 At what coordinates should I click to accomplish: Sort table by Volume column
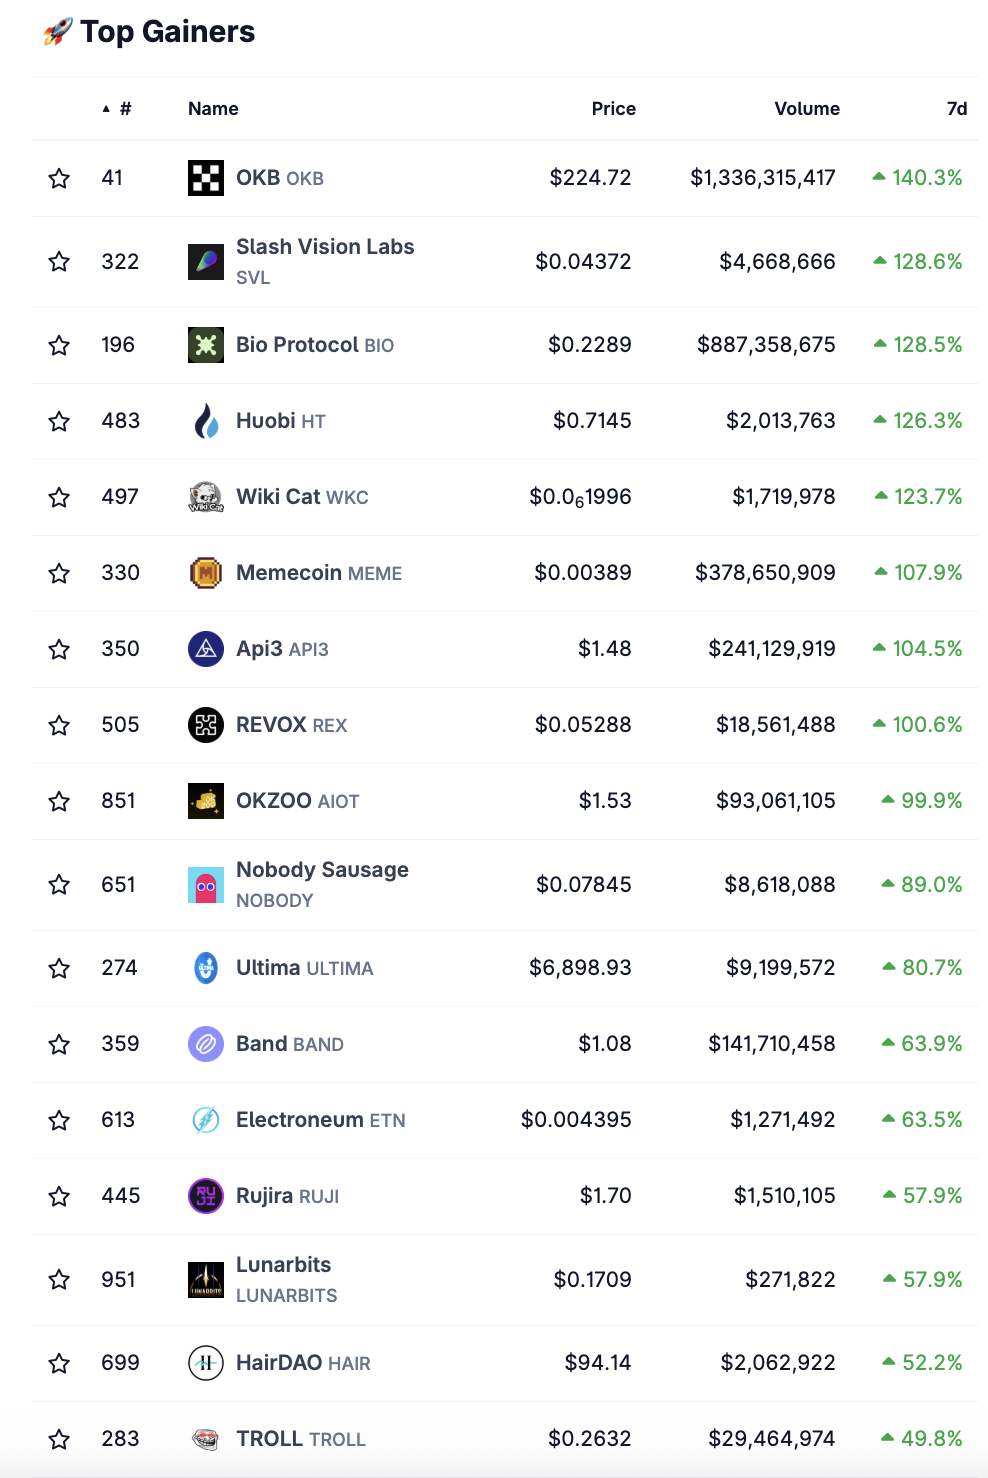pyautogui.click(x=806, y=108)
